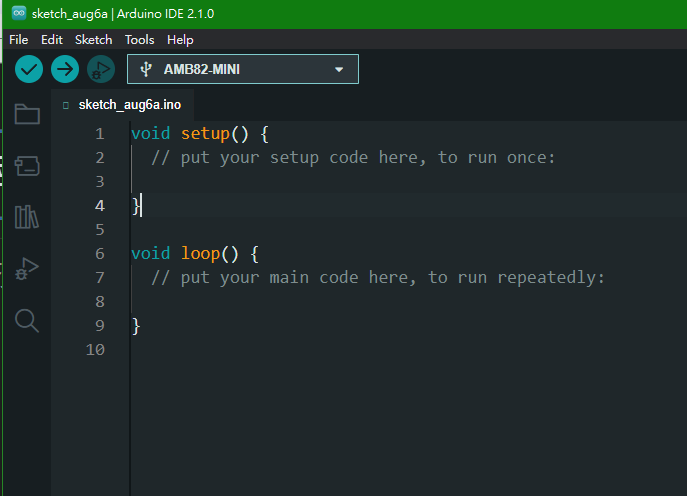
Task: Open the Search magnifier in sidebar
Action: [27, 320]
